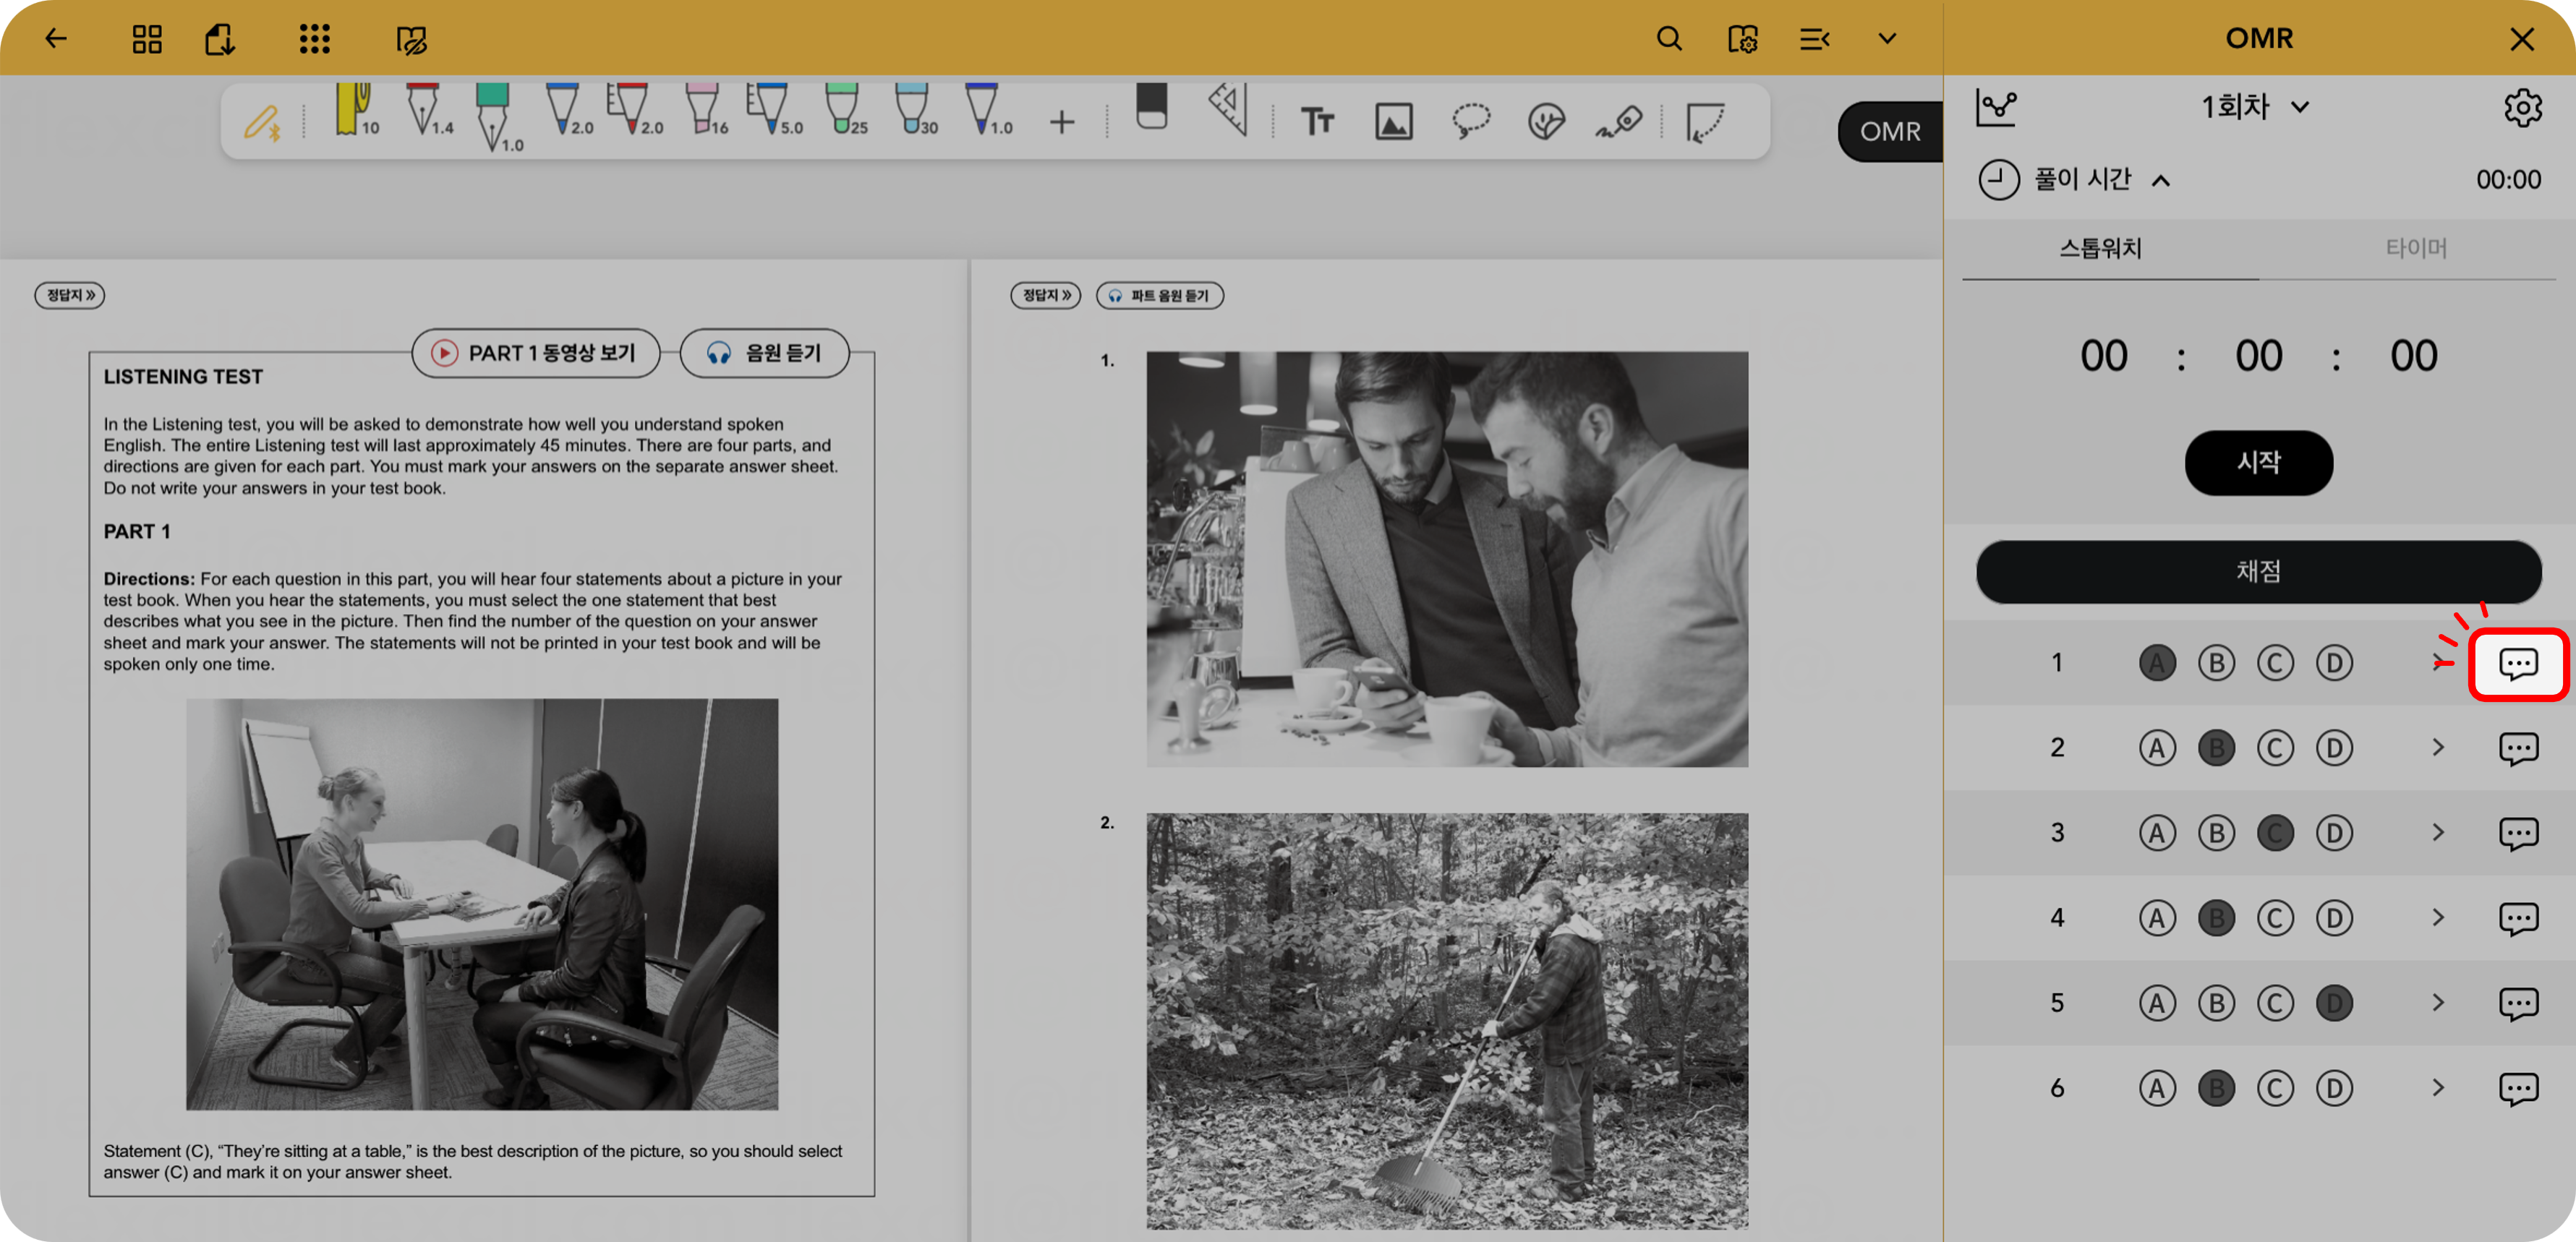Select the lasso tool

1471,122
